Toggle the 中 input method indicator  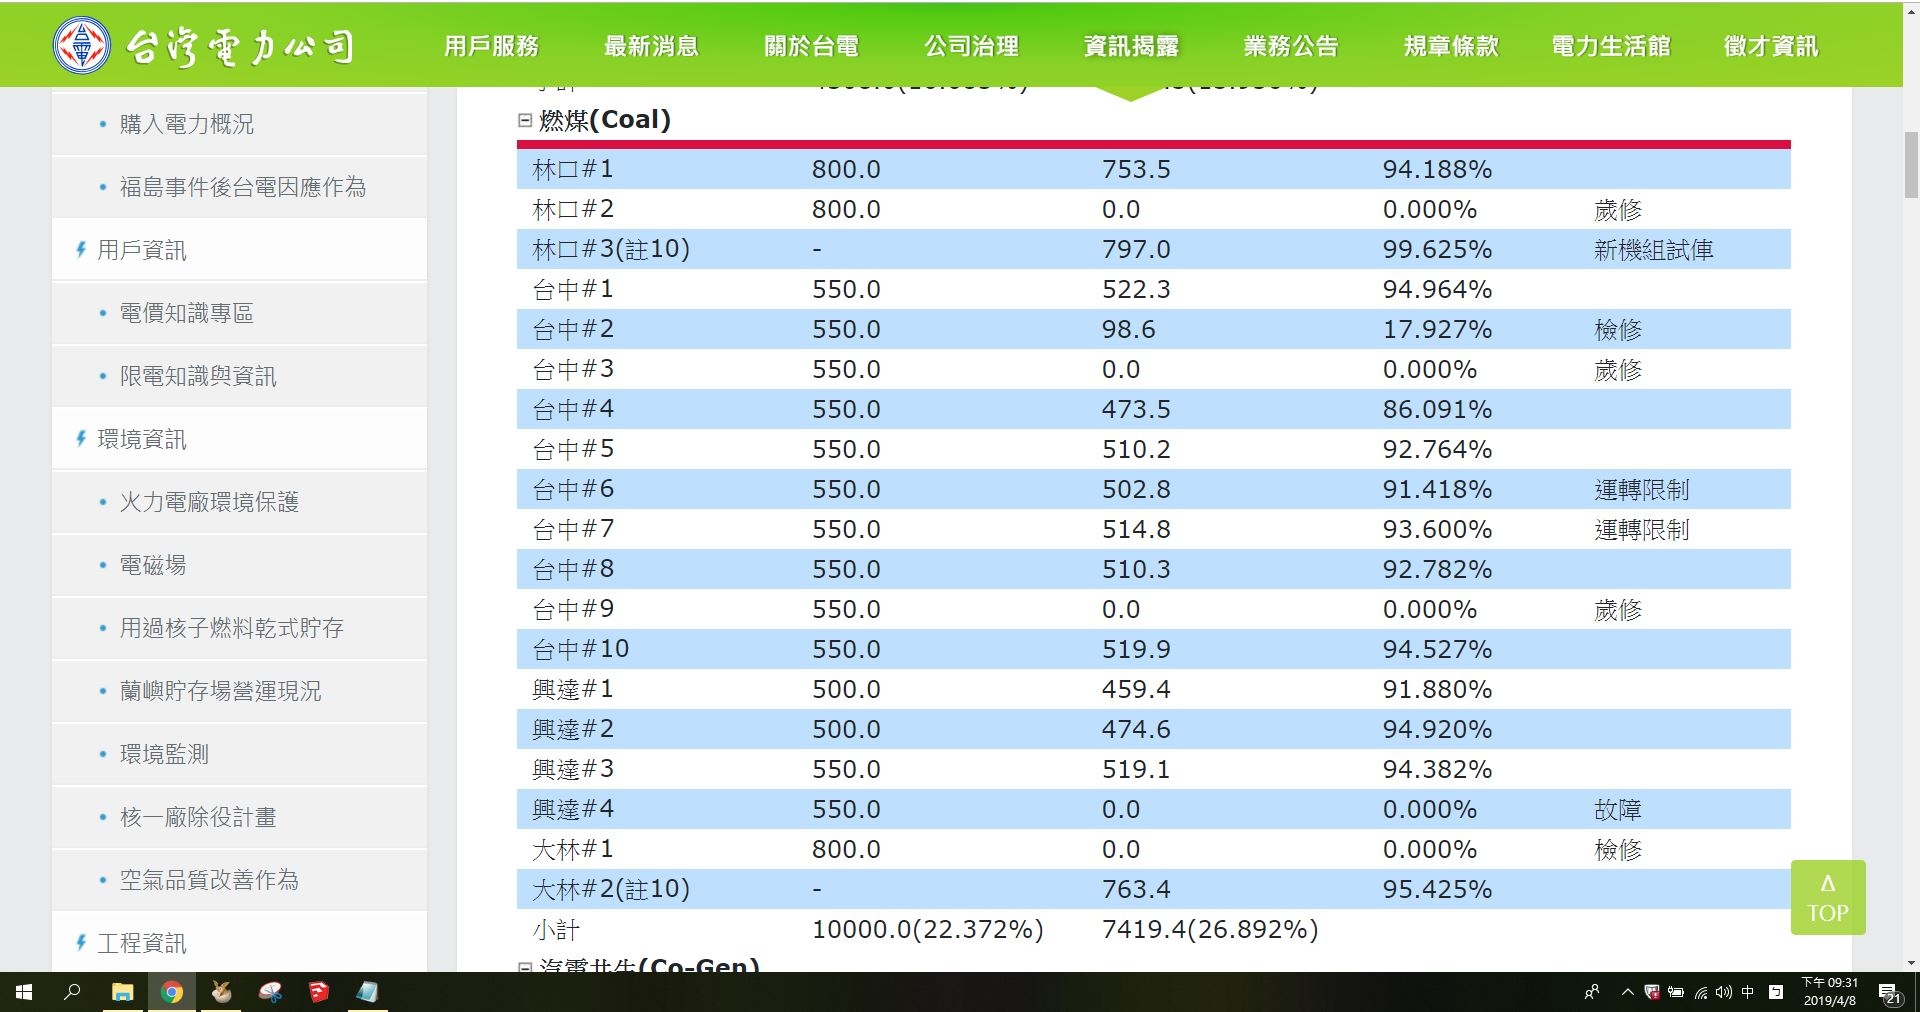click(x=1747, y=992)
